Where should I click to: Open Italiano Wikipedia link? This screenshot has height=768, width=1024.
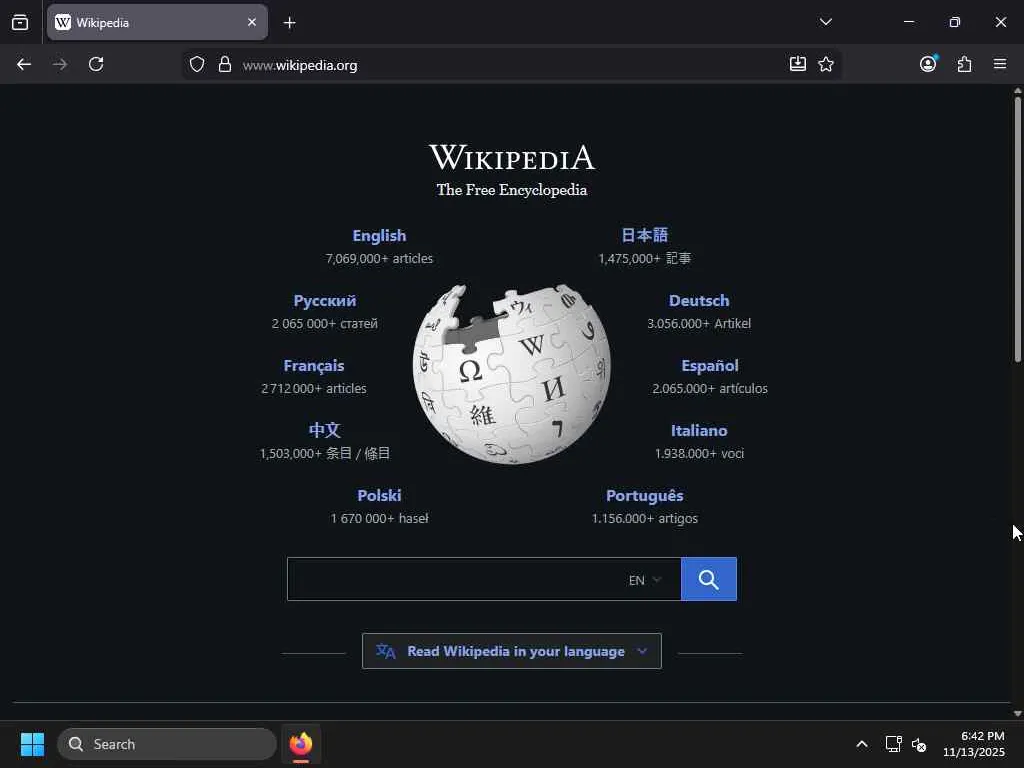(x=699, y=431)
